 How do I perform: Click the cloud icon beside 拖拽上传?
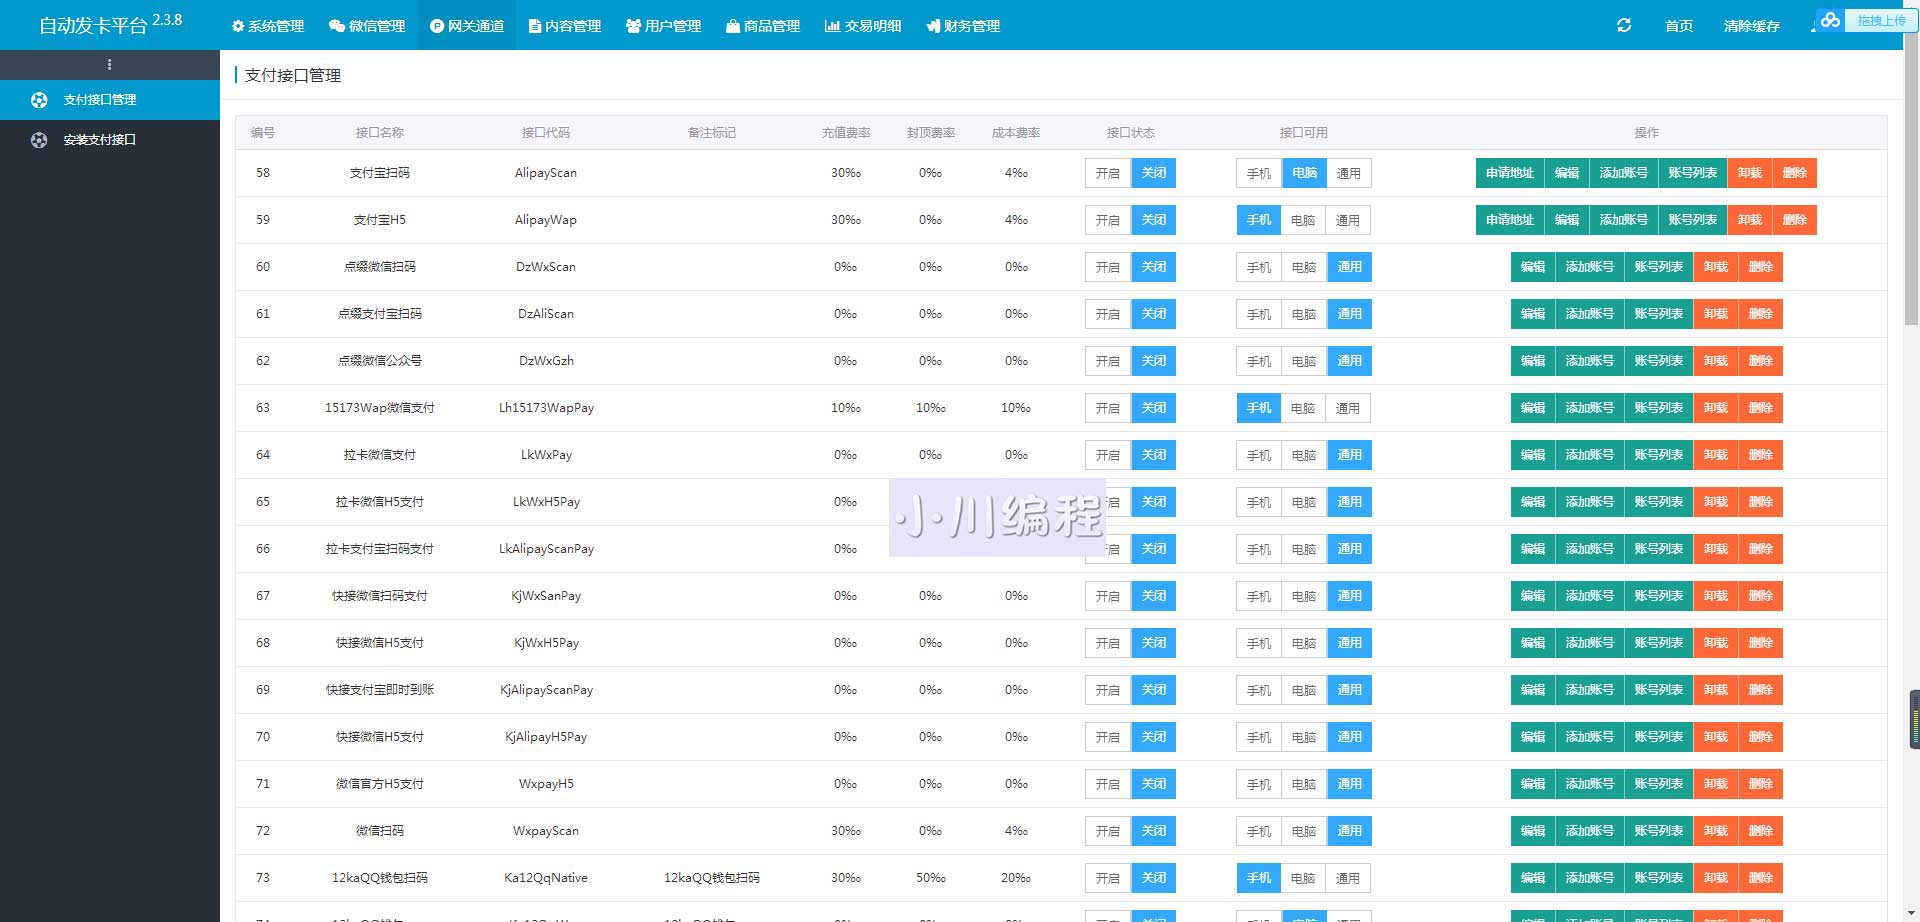point(1830,20)
